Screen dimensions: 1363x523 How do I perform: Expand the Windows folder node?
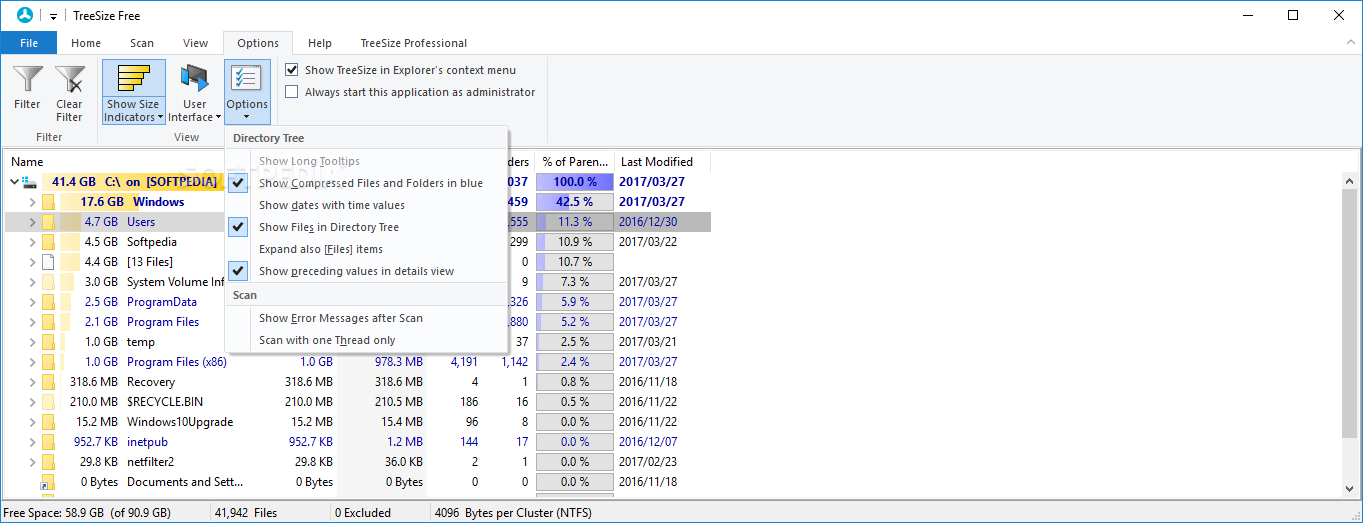pos(32,202)
